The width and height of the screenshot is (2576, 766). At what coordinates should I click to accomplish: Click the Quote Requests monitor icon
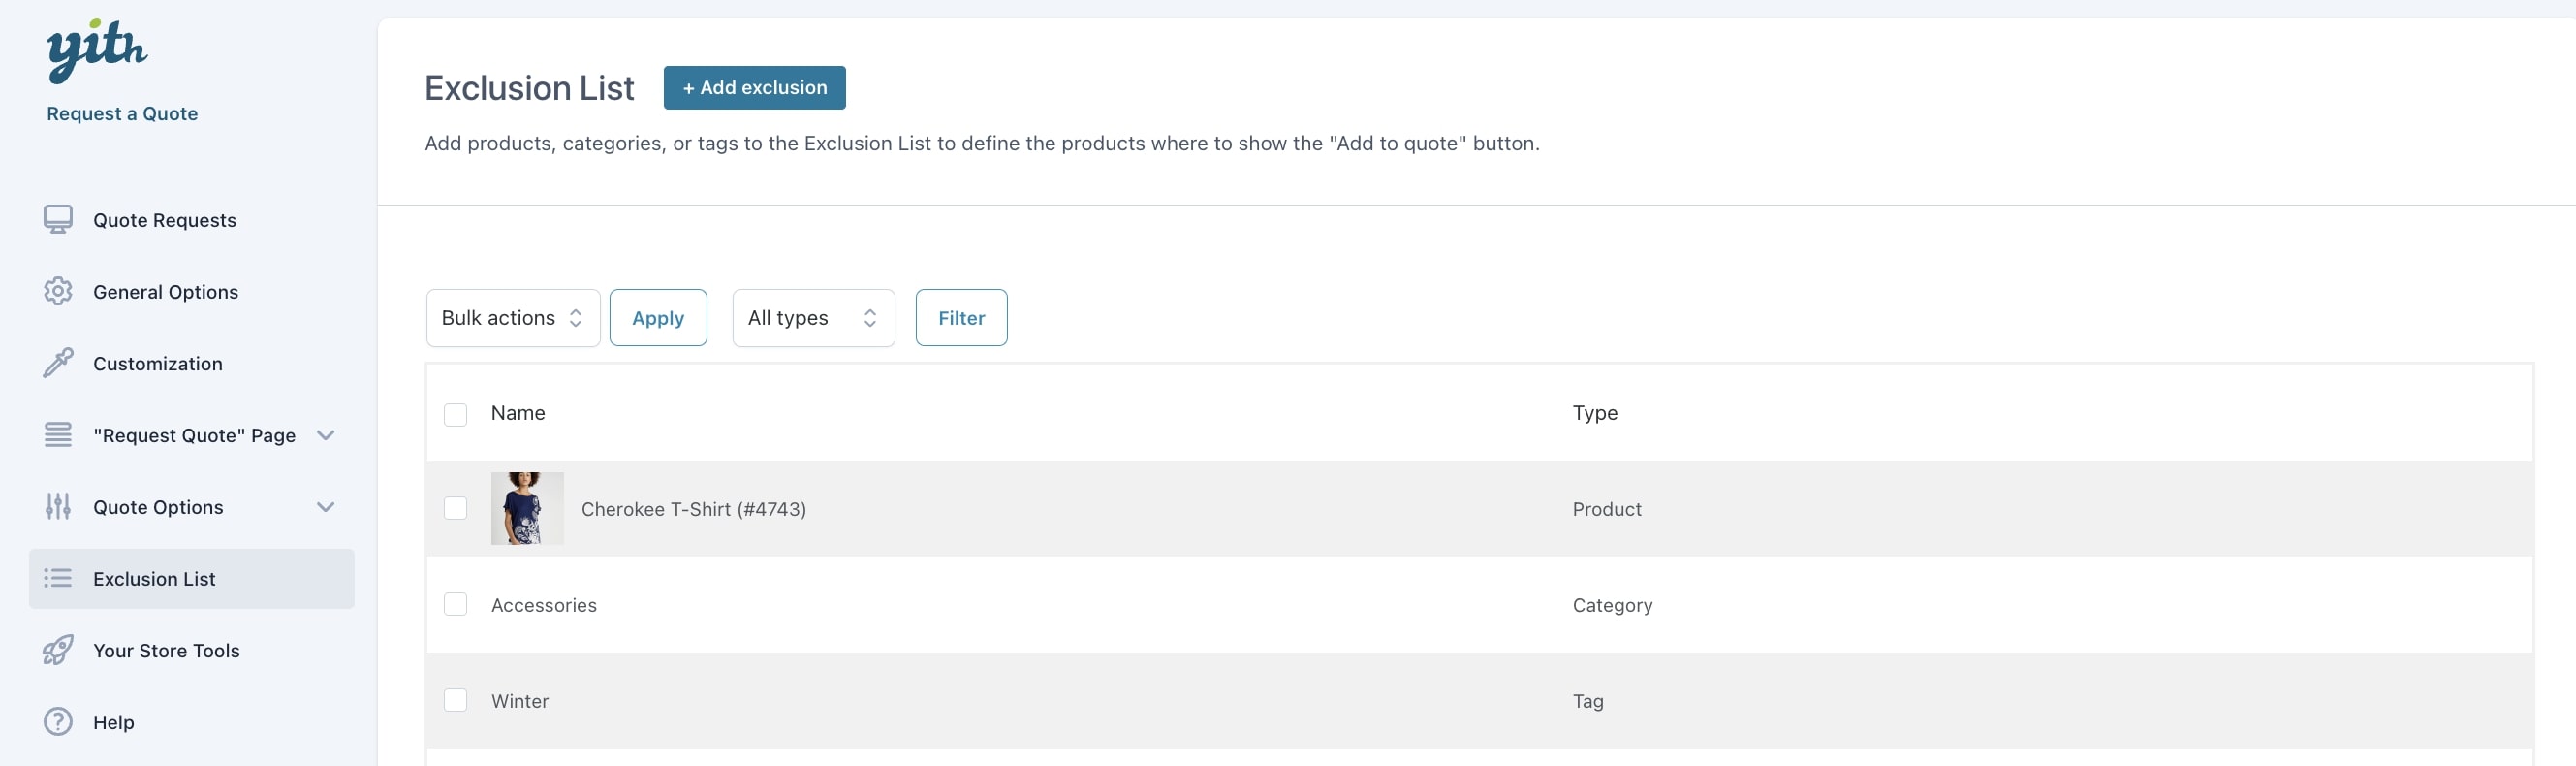[x=58, y=220]
